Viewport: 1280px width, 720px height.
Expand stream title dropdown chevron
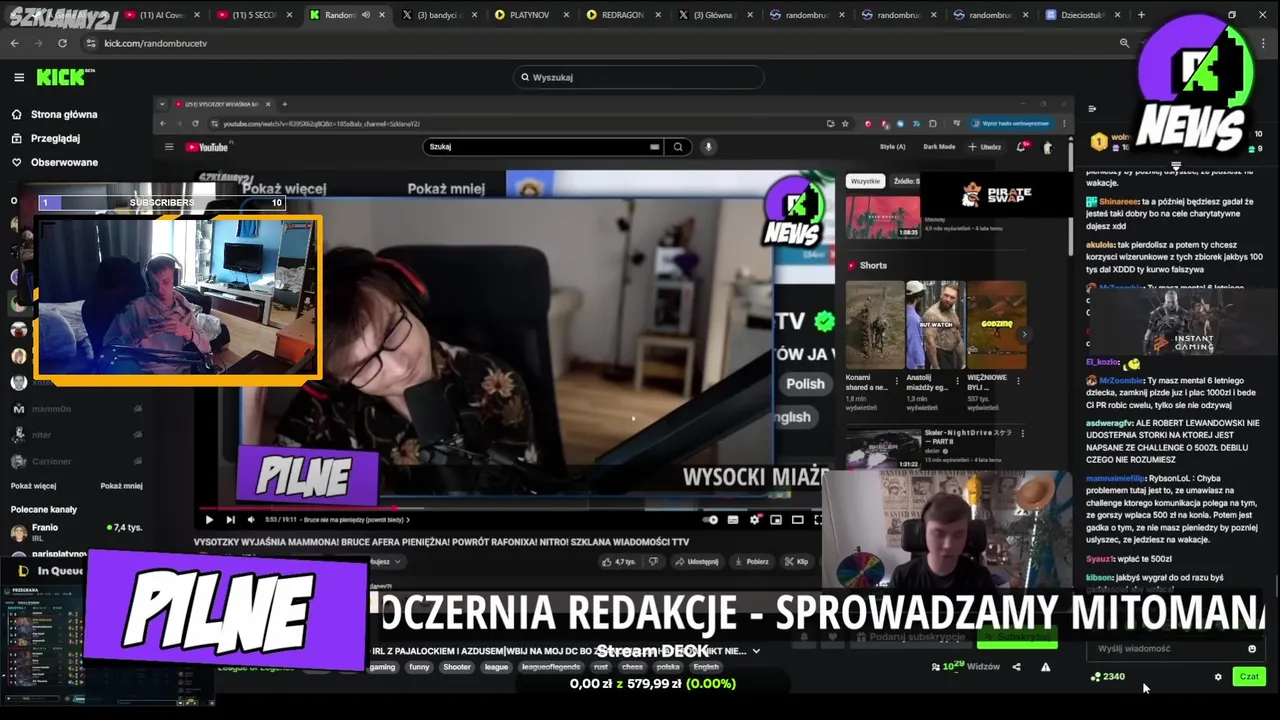coord(756,651)
